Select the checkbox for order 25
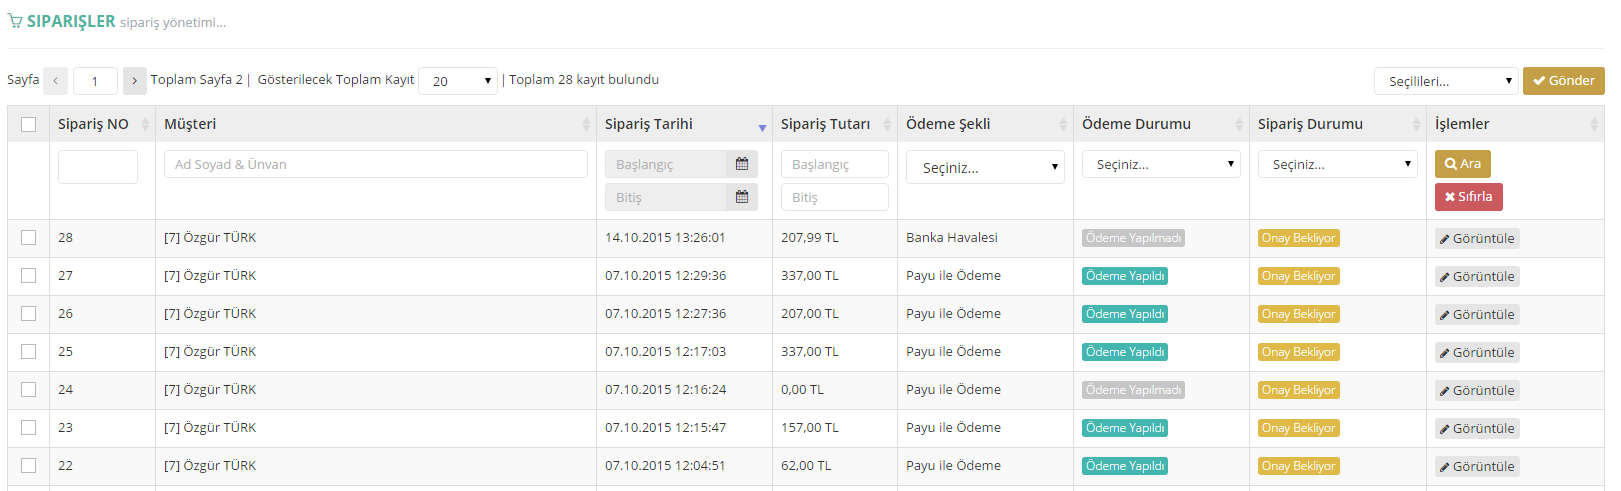The image size is (1621, 491). click(x=28, y=352)
